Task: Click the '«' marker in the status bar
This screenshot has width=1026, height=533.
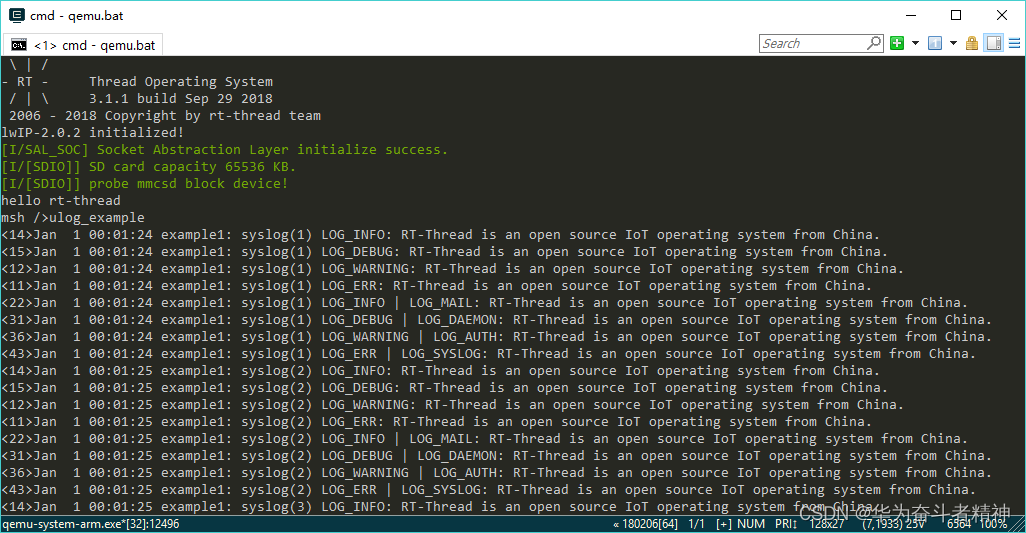Action: click(x=616, y=524)
